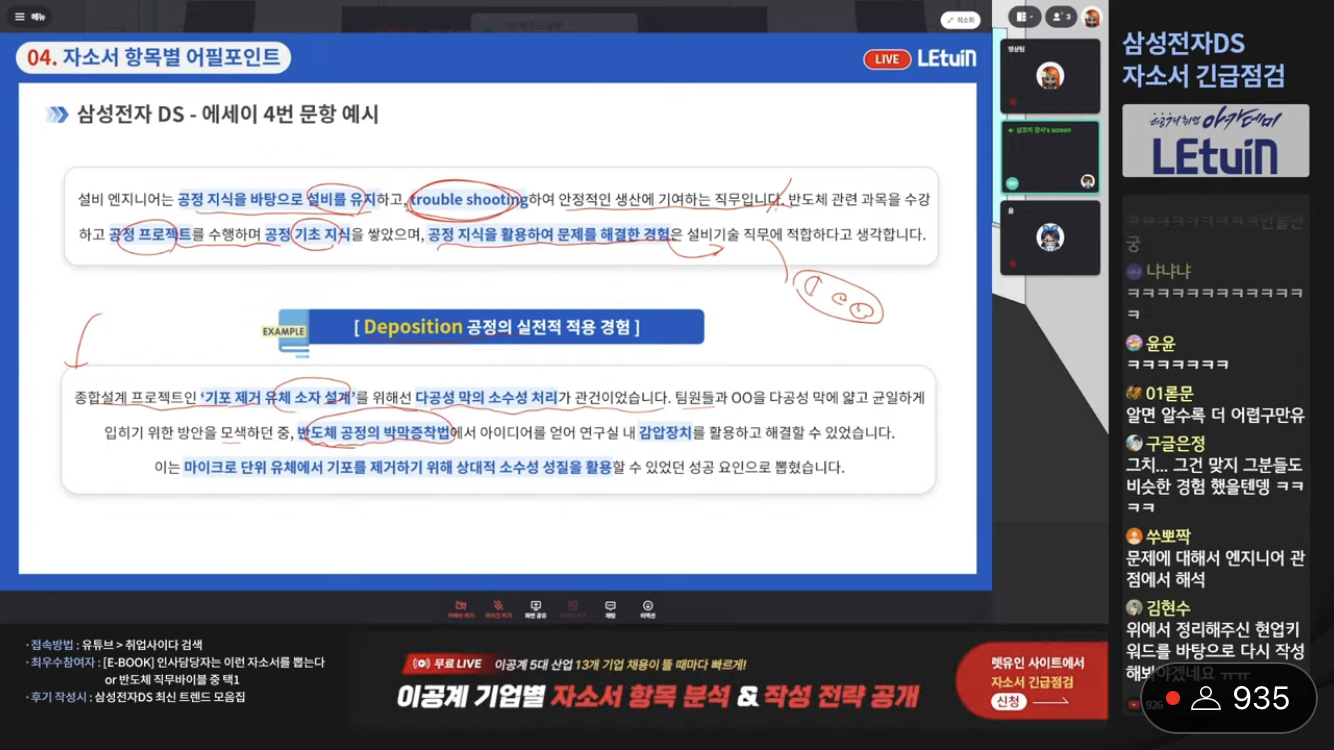
Task: Click the red muted-mic icon on 영상팀 tile
Action: [1012, 102]
